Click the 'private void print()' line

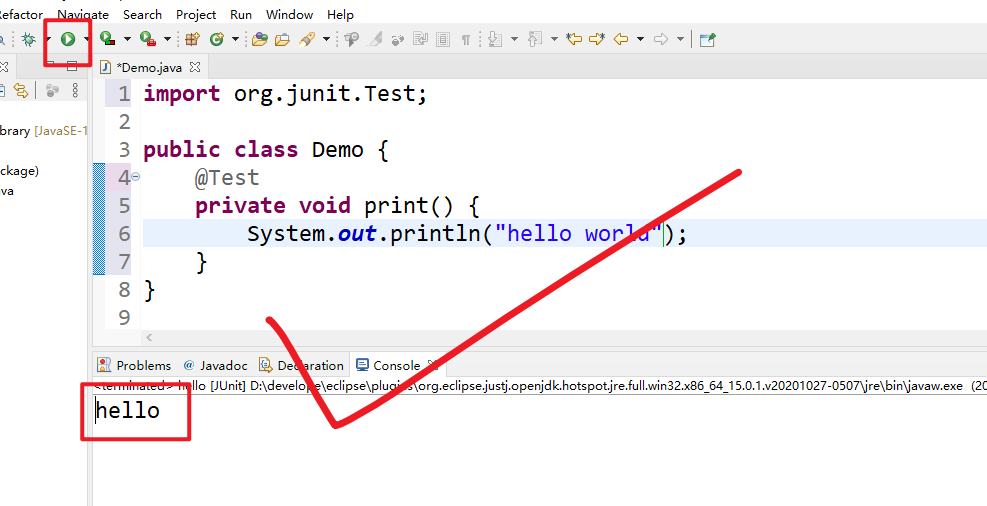(x=337, y=206)
